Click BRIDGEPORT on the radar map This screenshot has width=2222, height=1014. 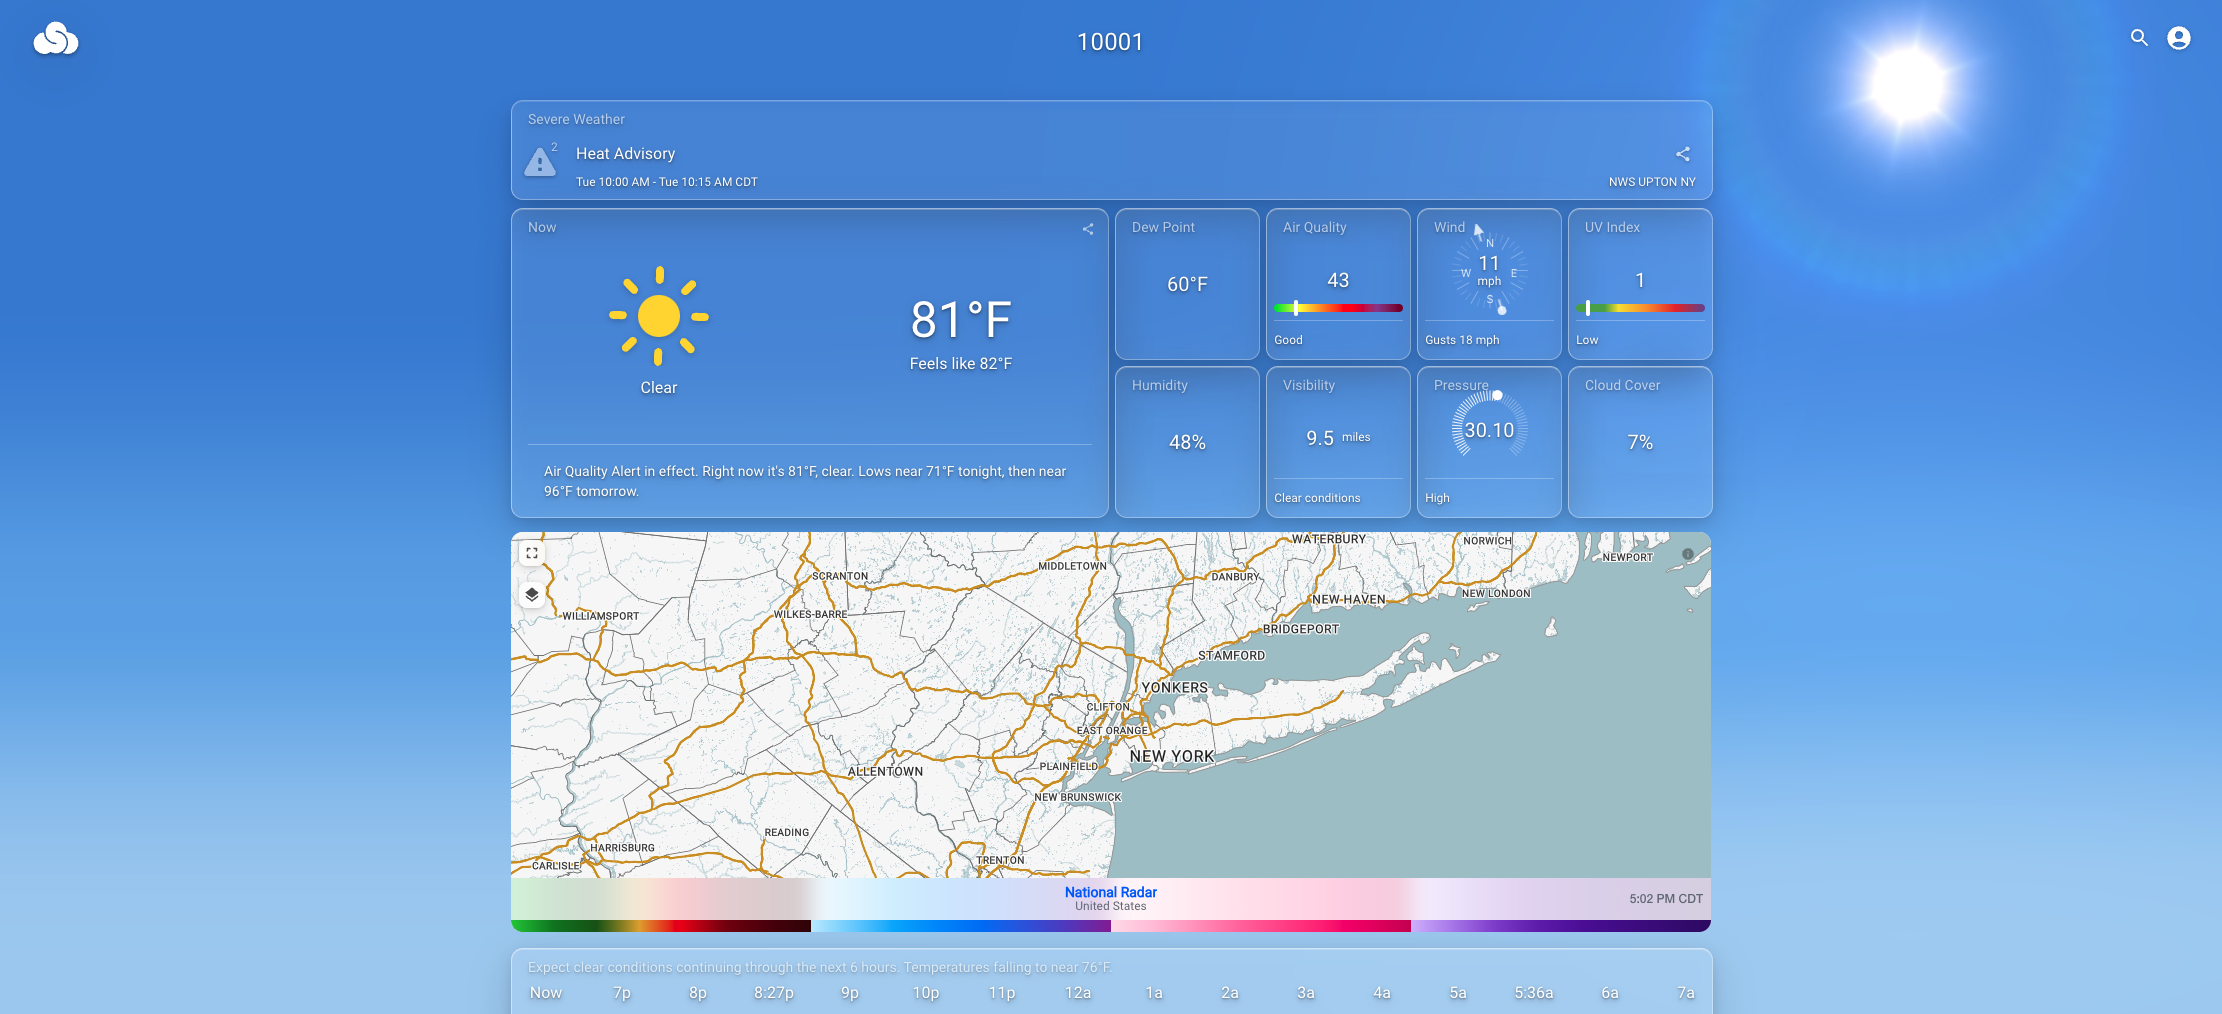[1300, 629]
